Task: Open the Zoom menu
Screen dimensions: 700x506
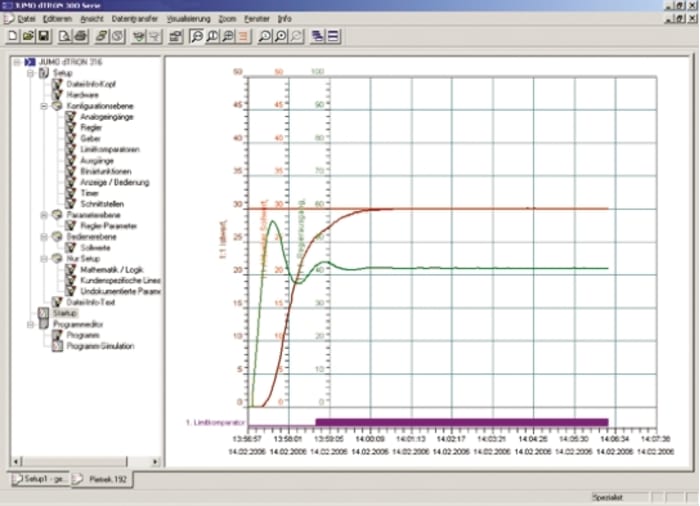Action: tap(227, 19)
